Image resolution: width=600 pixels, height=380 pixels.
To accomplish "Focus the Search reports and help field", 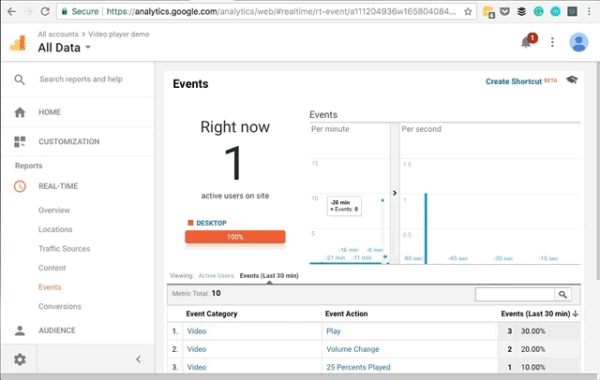I will (x=81, y=79).
